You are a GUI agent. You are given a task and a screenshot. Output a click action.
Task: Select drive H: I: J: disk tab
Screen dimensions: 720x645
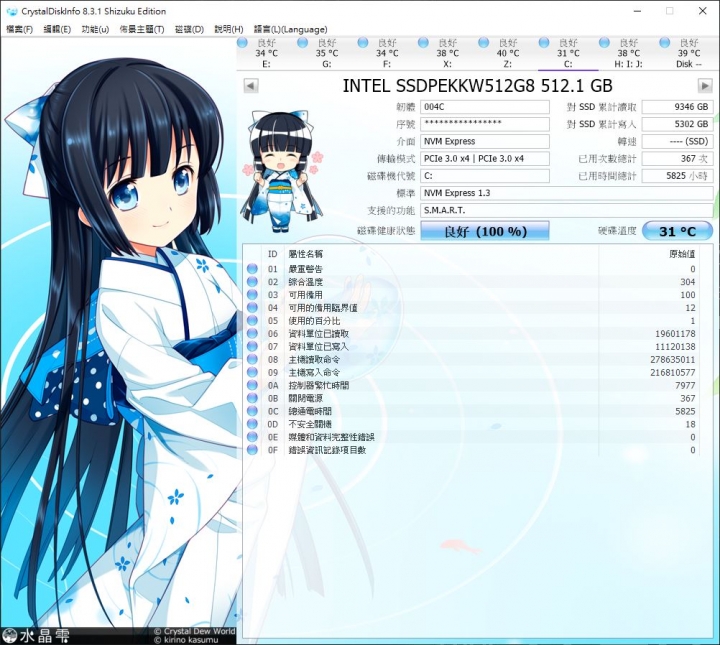(629, 53)
